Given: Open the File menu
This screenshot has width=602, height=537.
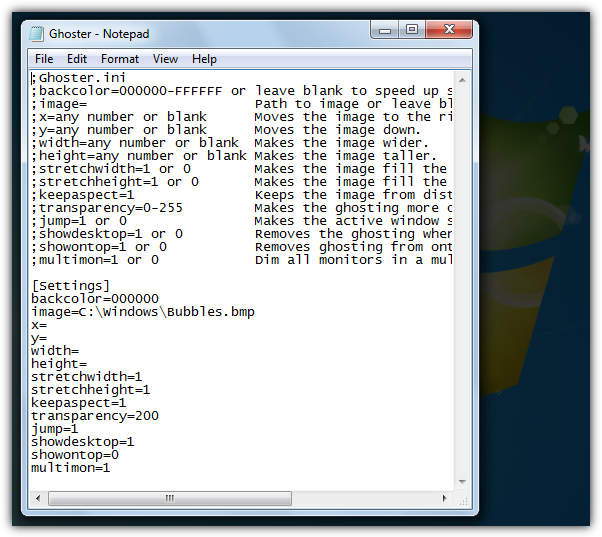Looking at the screenshot, I should click(x=44, y=59).
